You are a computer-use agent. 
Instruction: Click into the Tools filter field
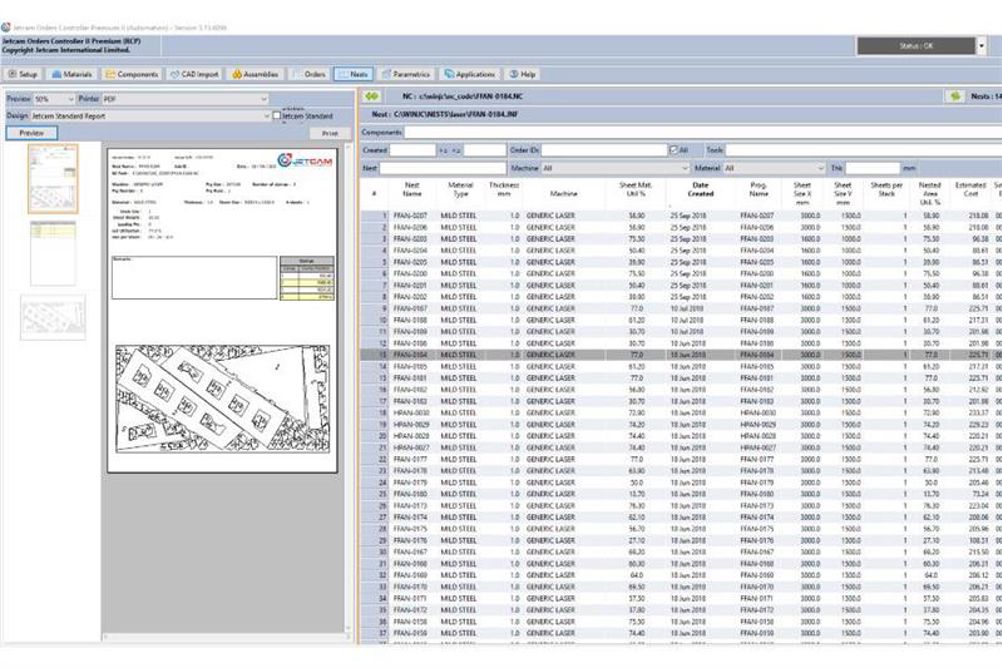point(864,150)
